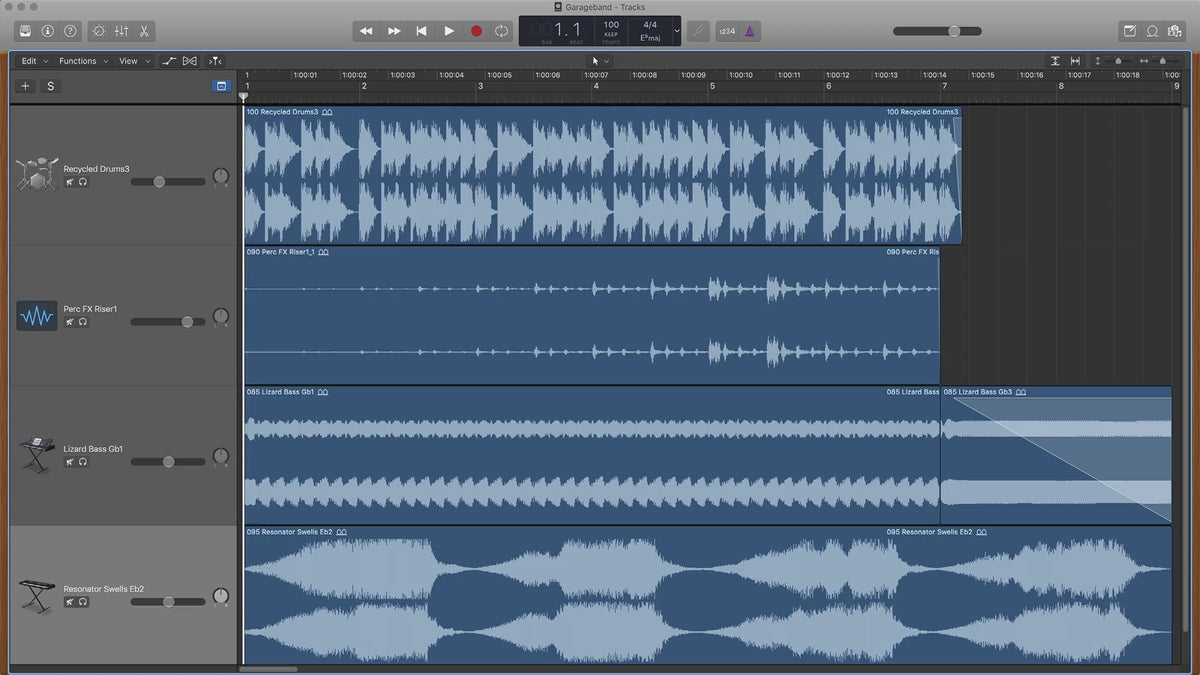Open the Note Pad panel

tap(1130, 31)
